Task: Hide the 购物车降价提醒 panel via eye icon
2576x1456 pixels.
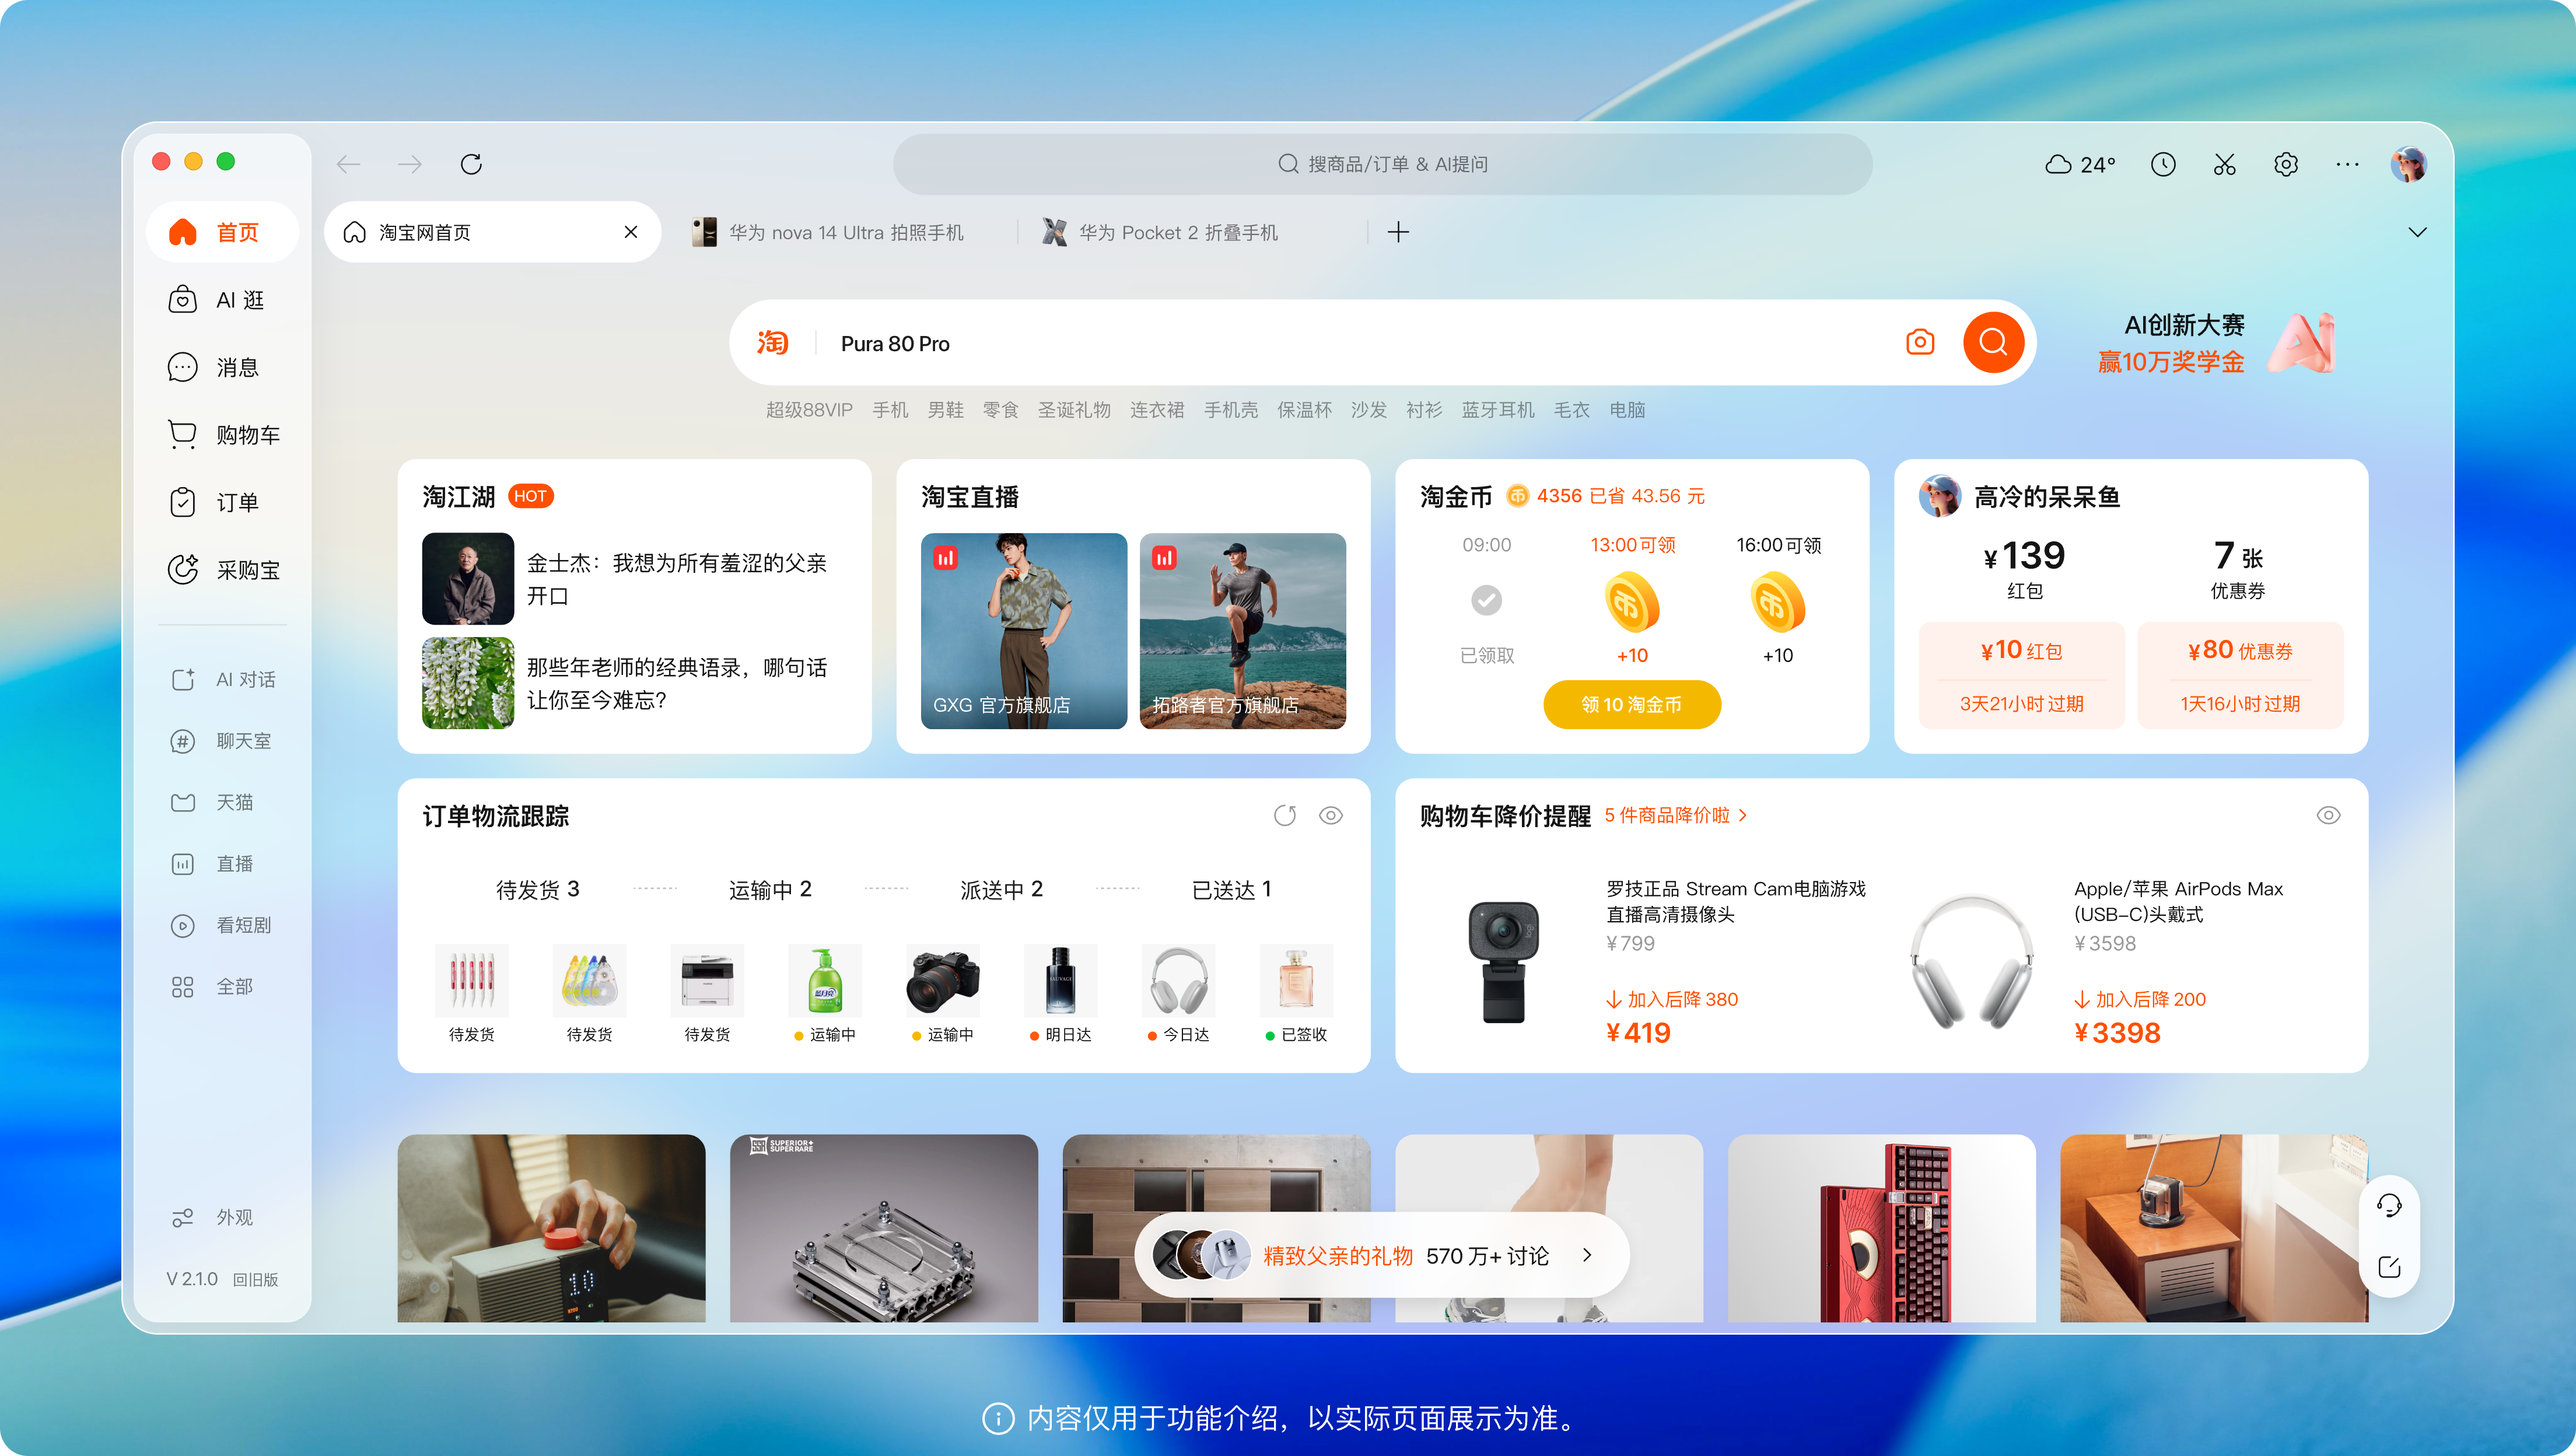Action: [x=2329, y=815]
